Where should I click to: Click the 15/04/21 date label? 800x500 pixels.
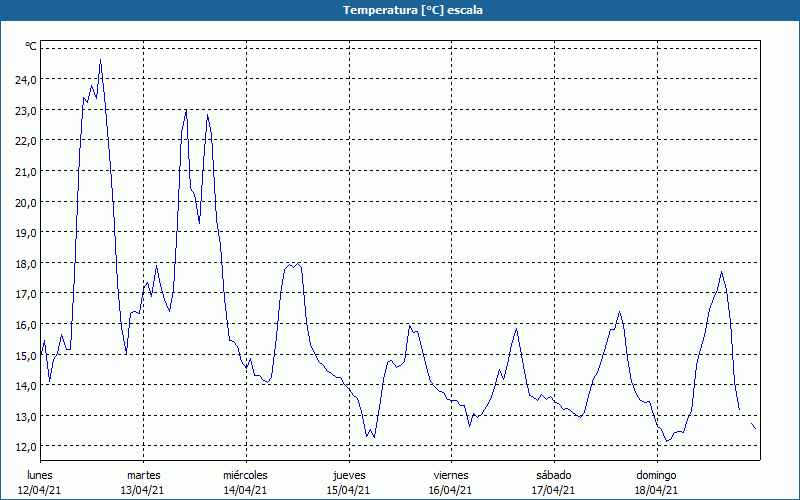pos(348,490)
